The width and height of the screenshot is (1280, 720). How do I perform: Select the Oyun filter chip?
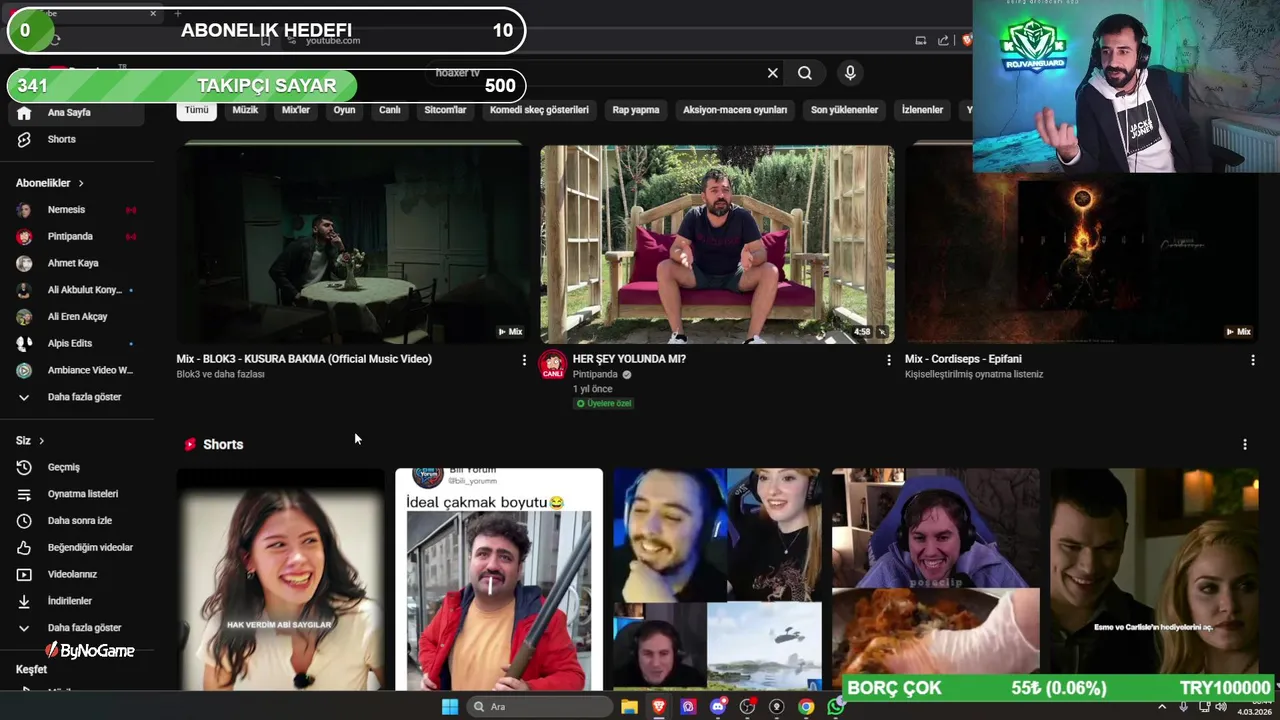point(345,110)
